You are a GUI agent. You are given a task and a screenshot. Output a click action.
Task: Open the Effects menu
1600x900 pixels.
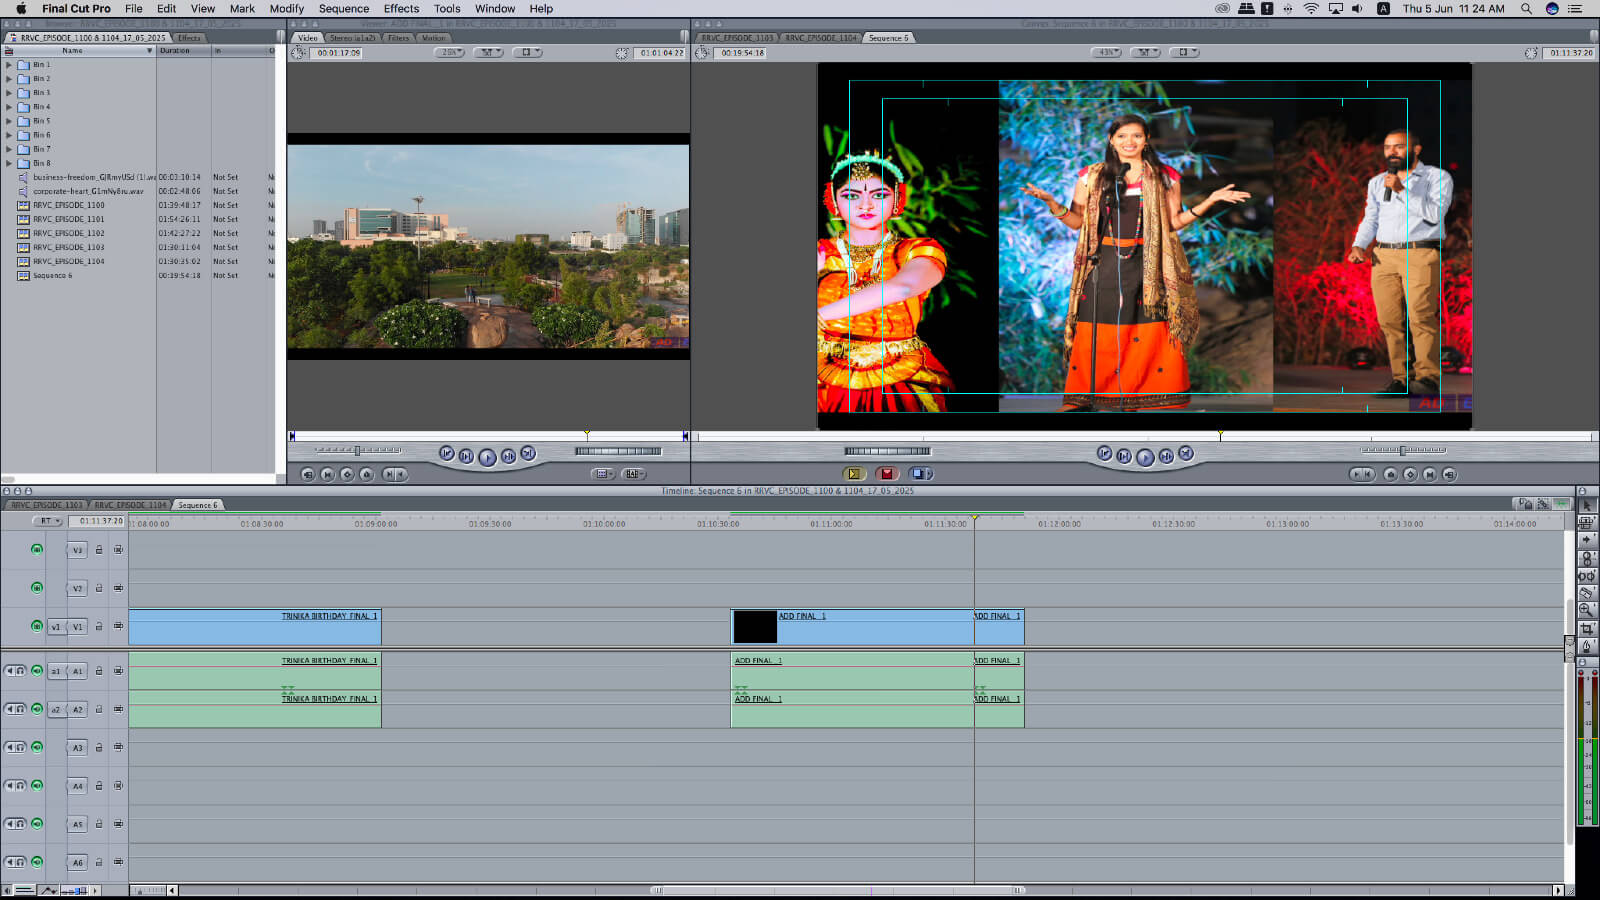pos(401,8)
